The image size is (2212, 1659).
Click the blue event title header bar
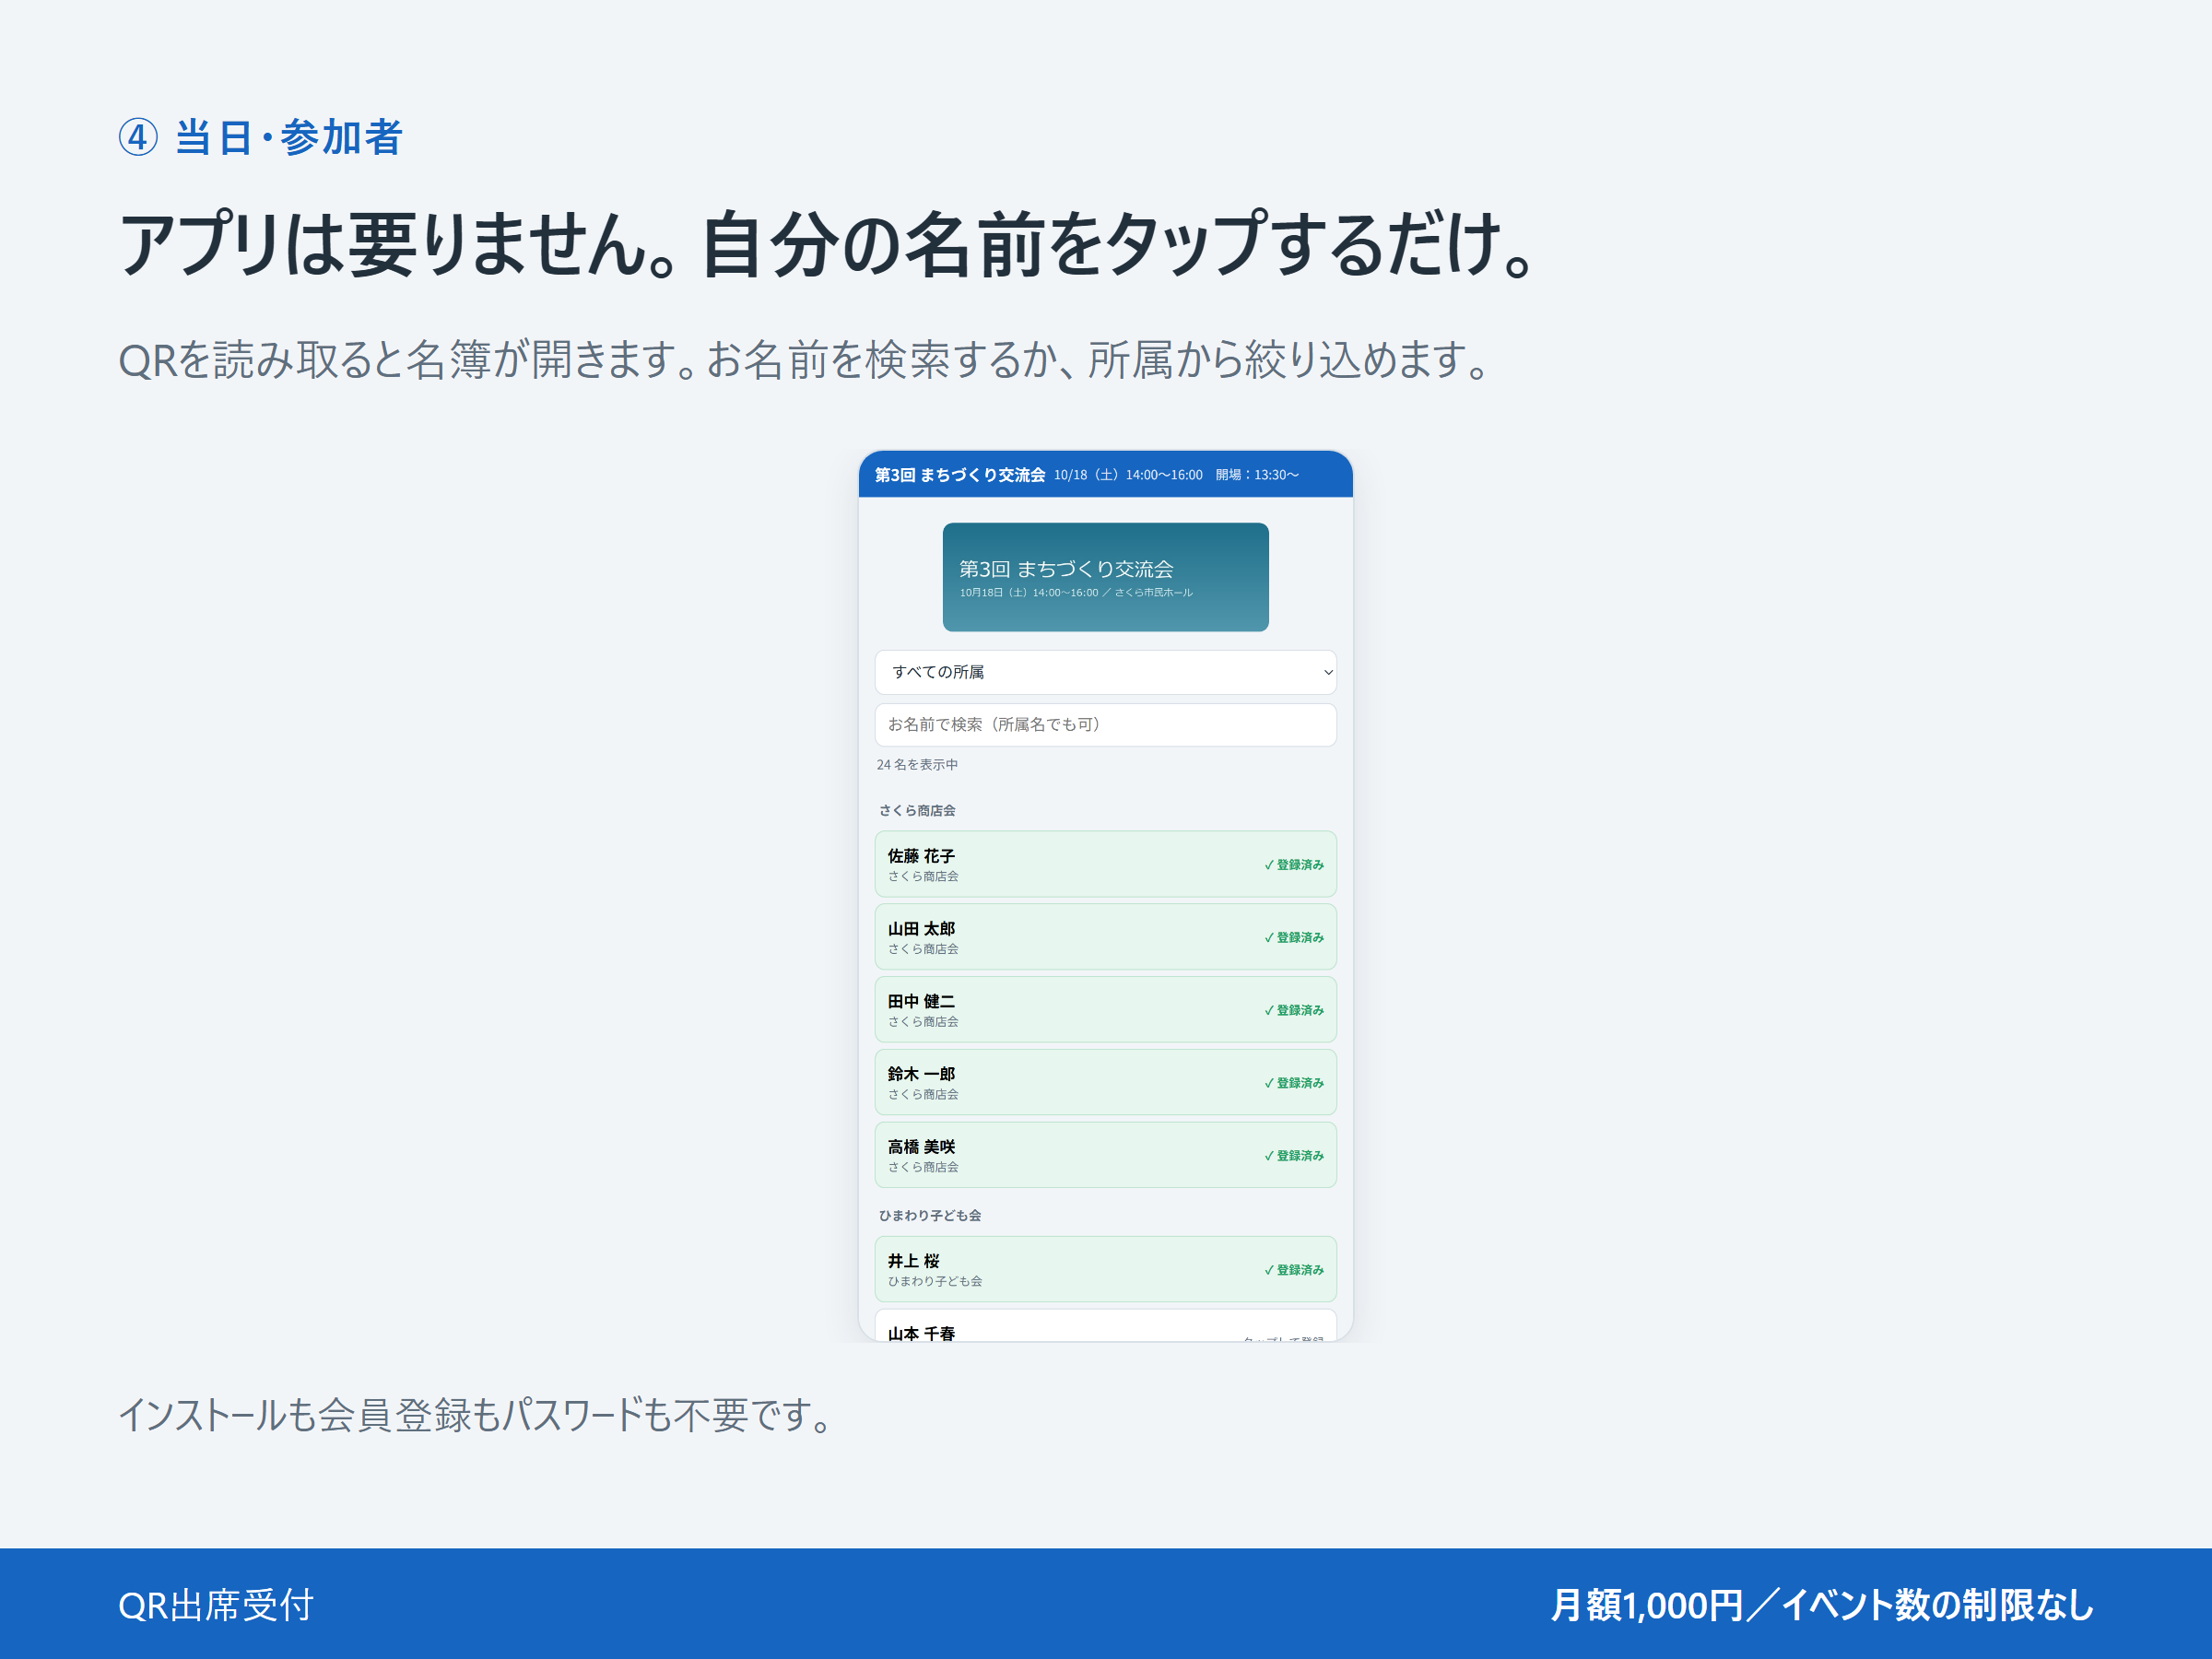click(1105, 475)
